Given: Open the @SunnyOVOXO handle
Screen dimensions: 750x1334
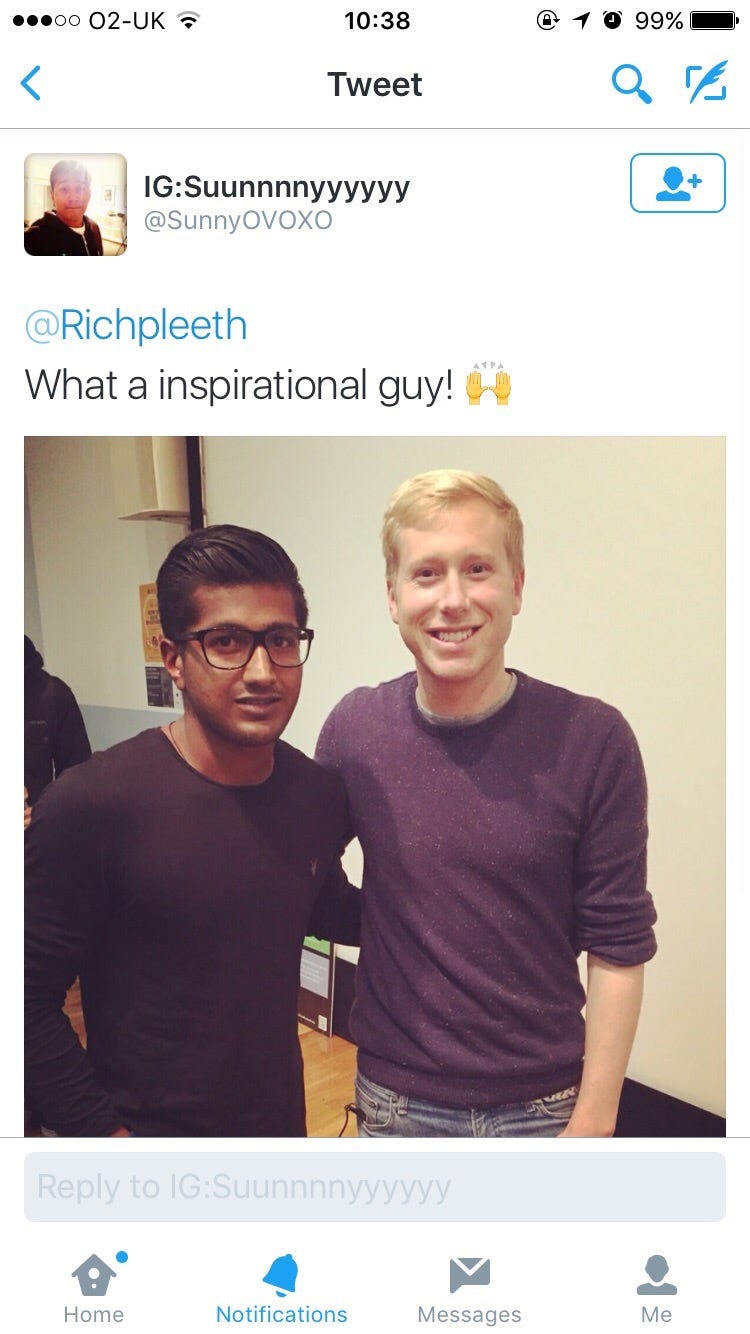Looking at the screenshot, I should point(238,221).
